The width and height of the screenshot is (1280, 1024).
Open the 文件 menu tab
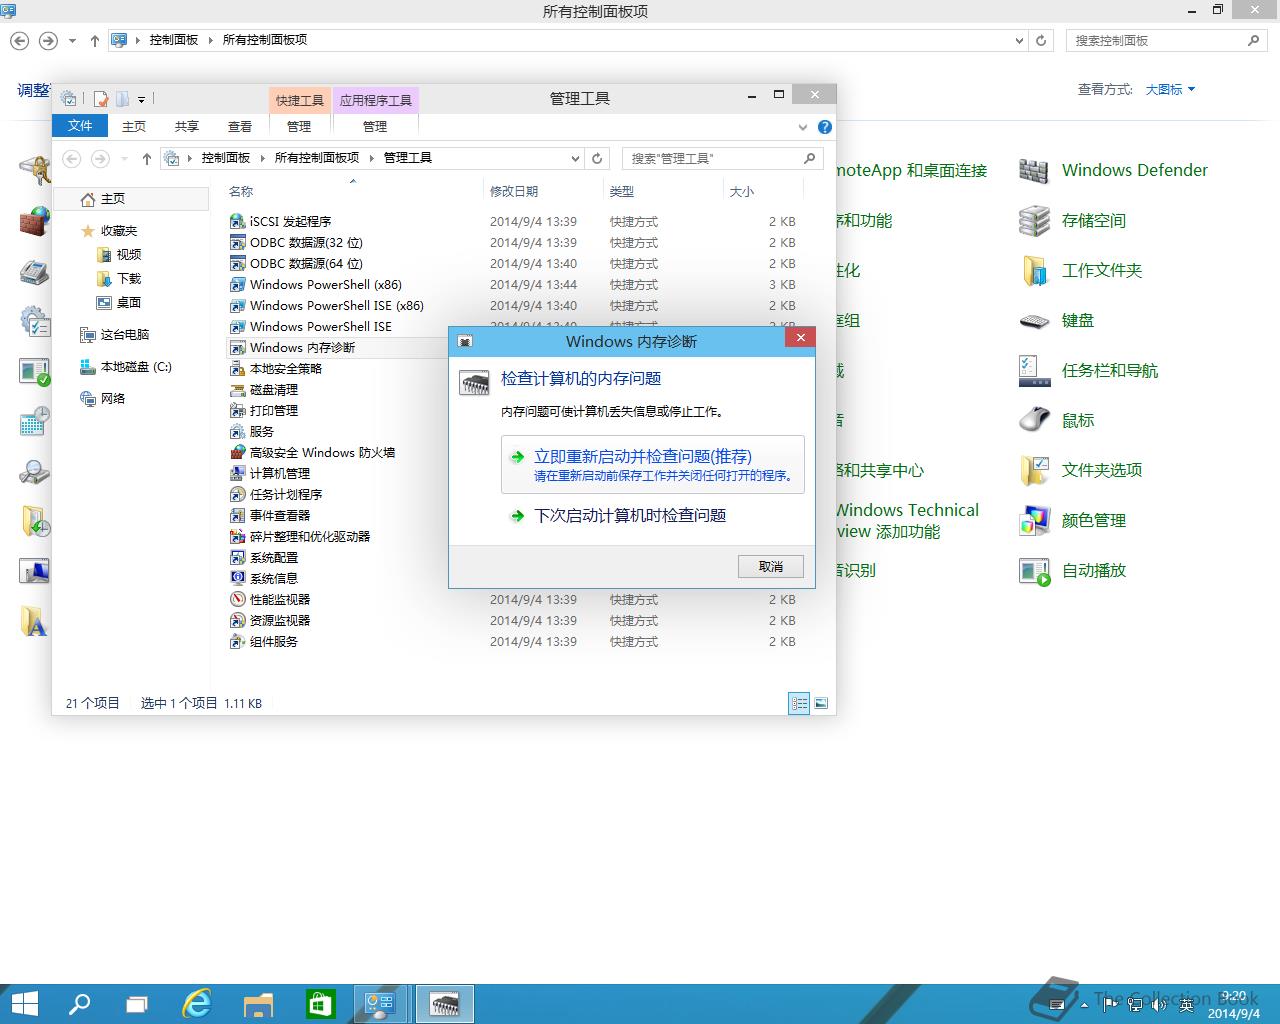coord(80,126)
